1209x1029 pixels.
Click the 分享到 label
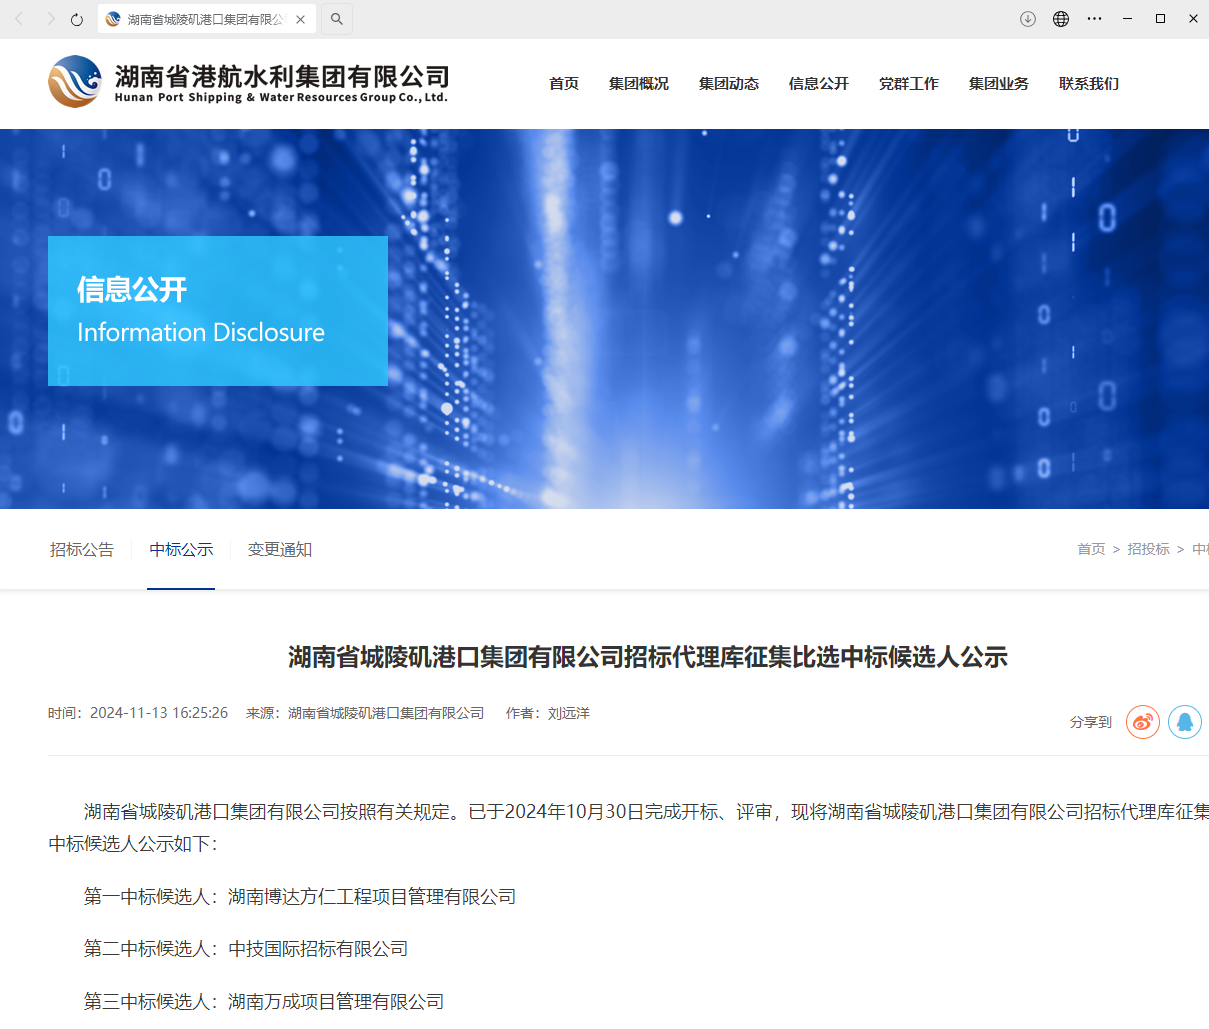point(1091,722)
